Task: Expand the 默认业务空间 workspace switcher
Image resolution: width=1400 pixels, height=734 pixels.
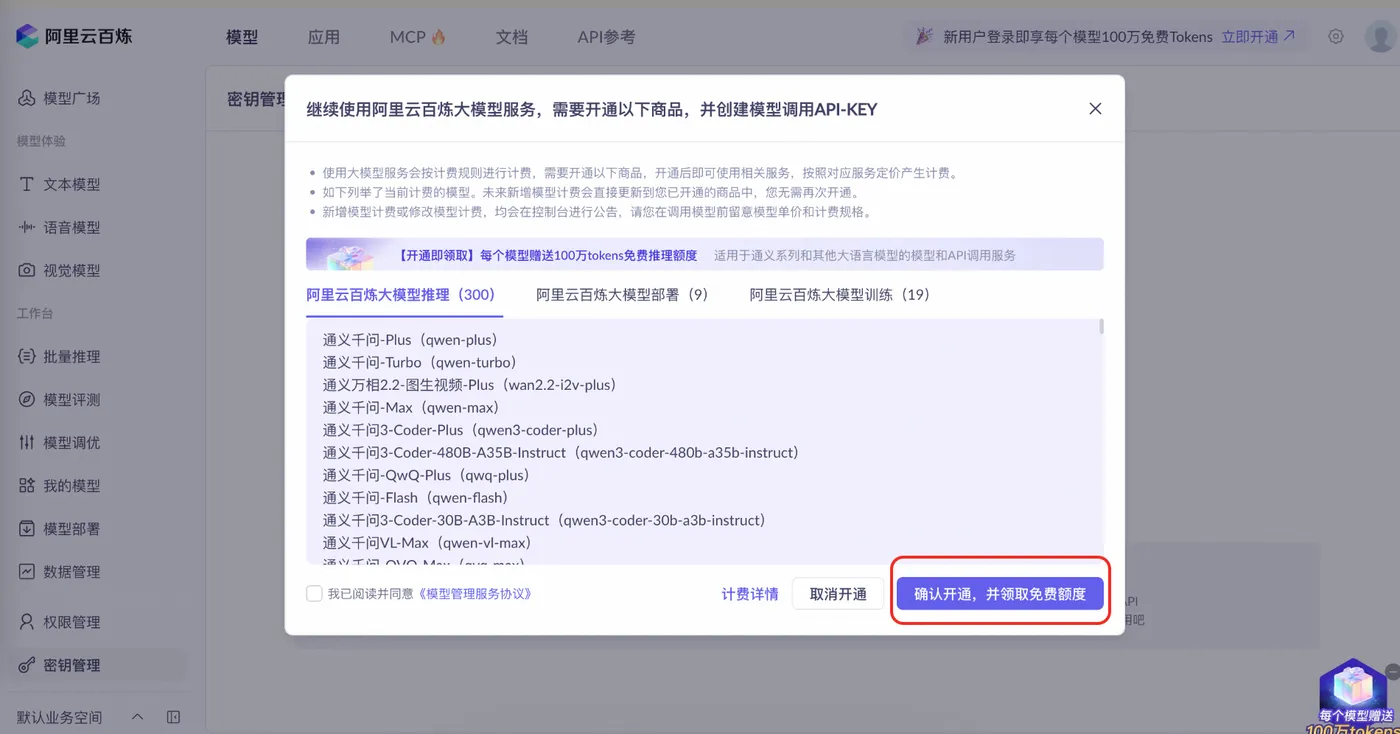Action: (138, 717)
